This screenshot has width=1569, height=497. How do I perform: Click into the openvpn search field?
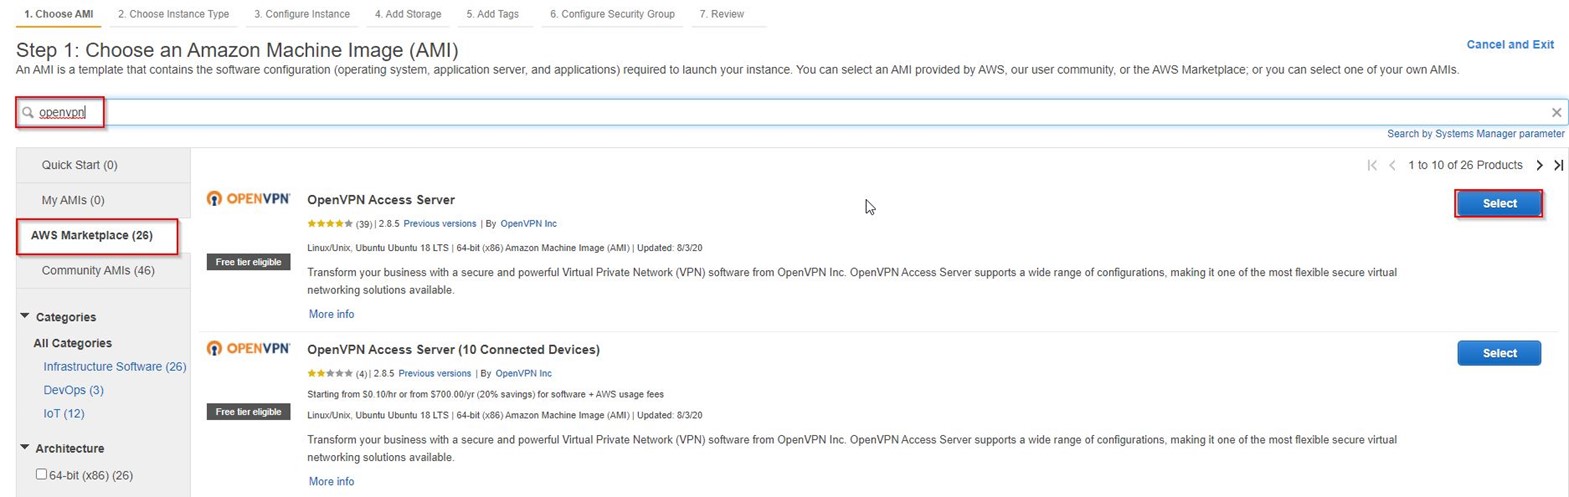792,113
